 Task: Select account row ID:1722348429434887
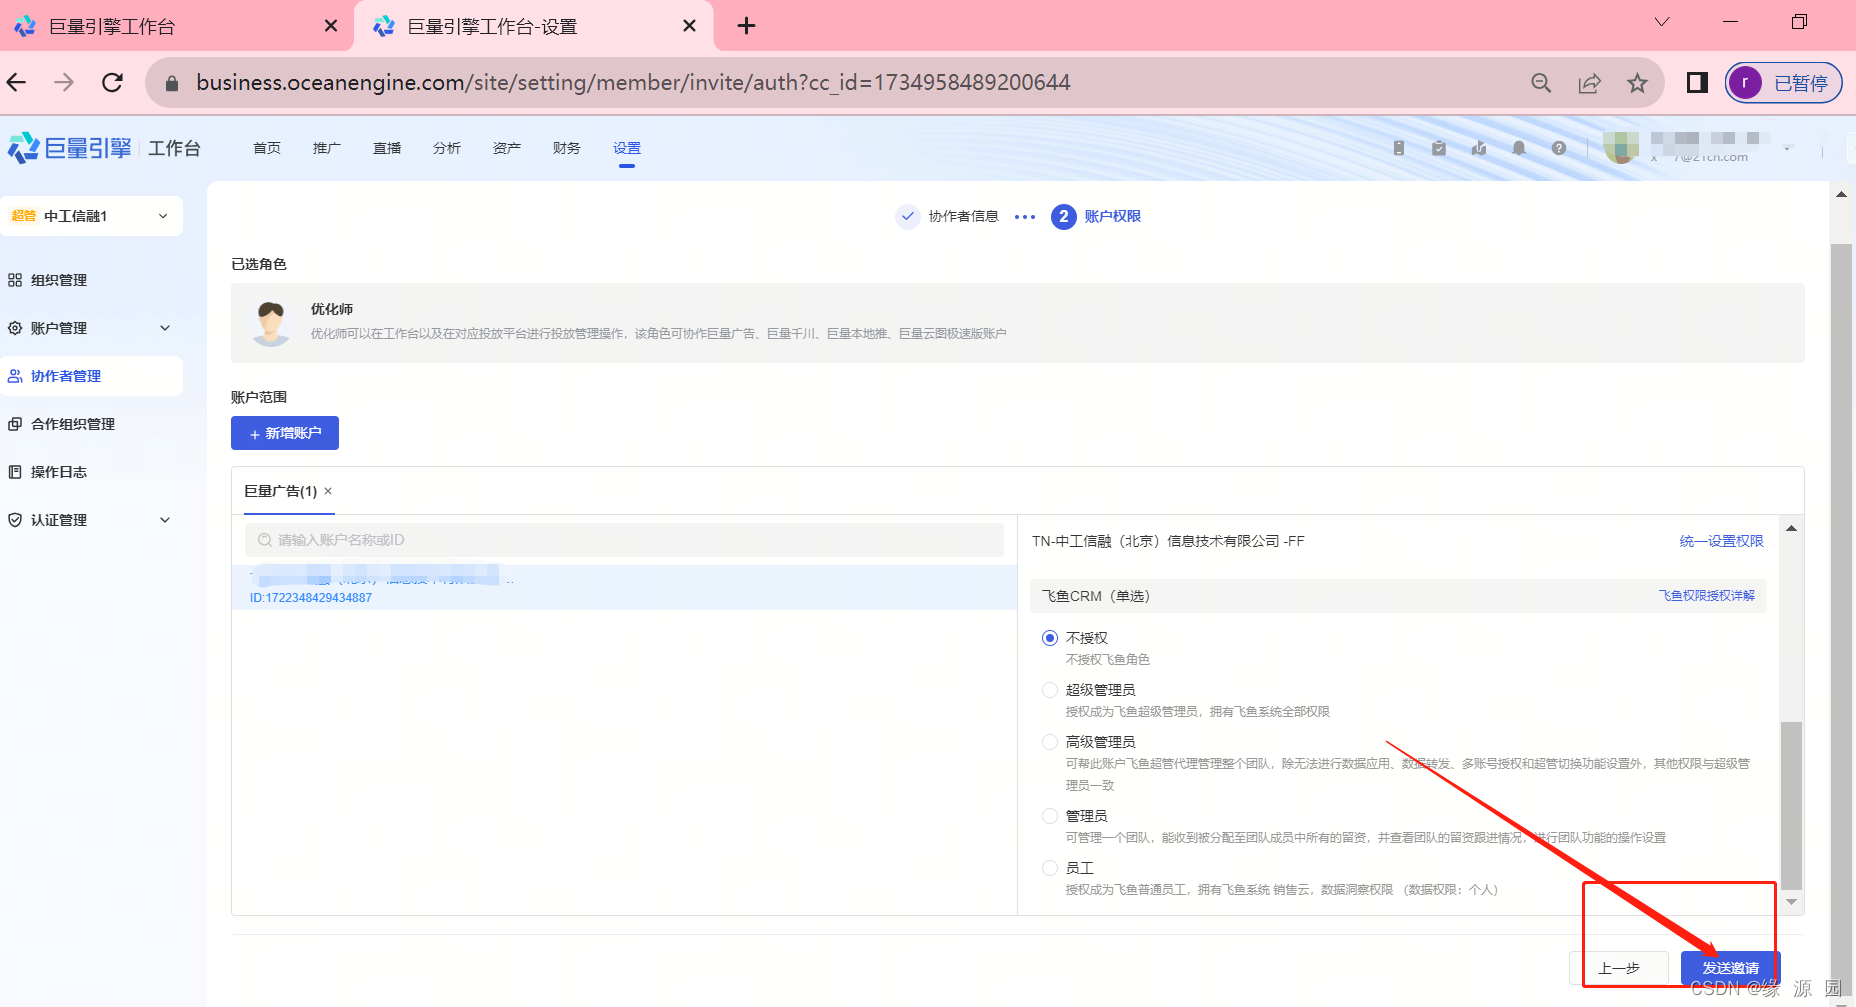(625, 587)
